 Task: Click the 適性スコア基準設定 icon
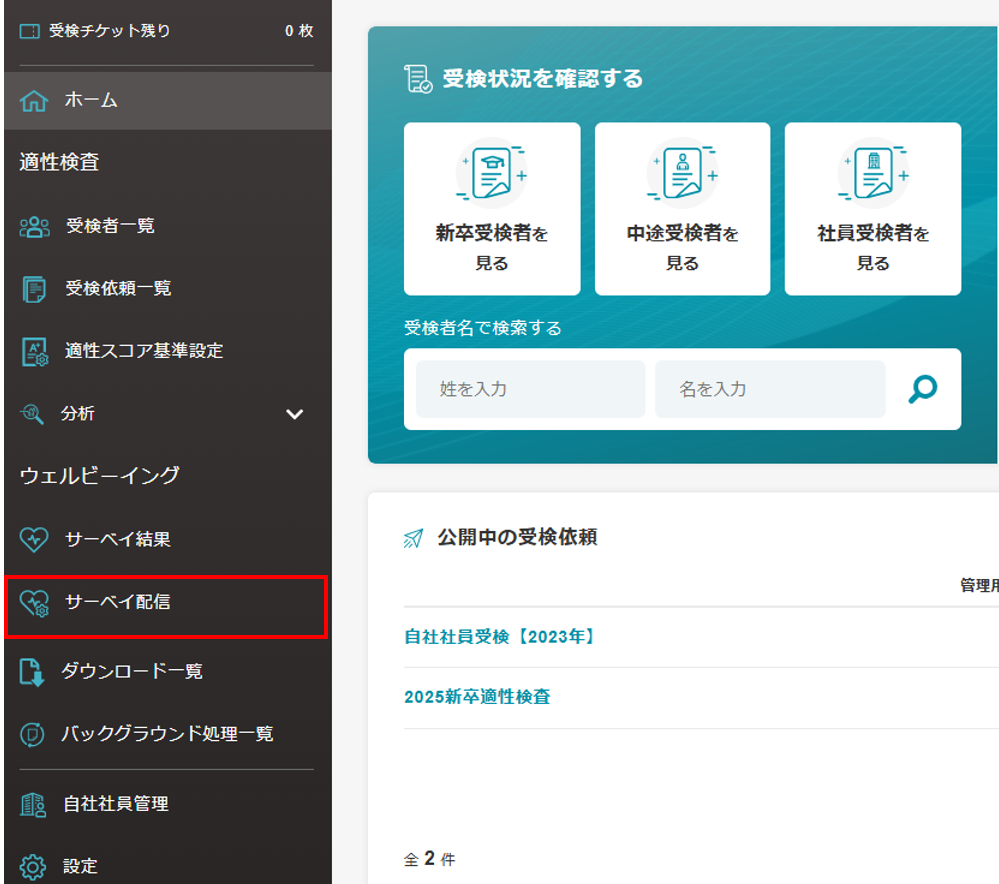tap(34, 352)
